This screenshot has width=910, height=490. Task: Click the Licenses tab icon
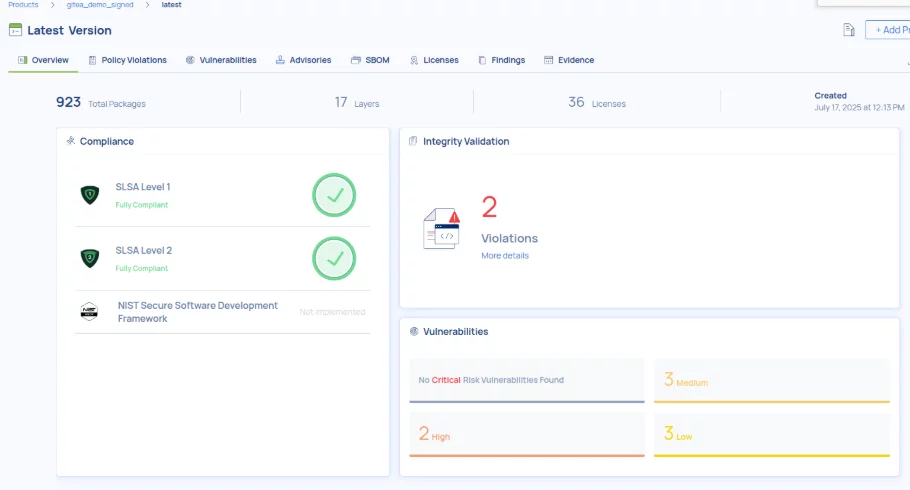(414, 60)
